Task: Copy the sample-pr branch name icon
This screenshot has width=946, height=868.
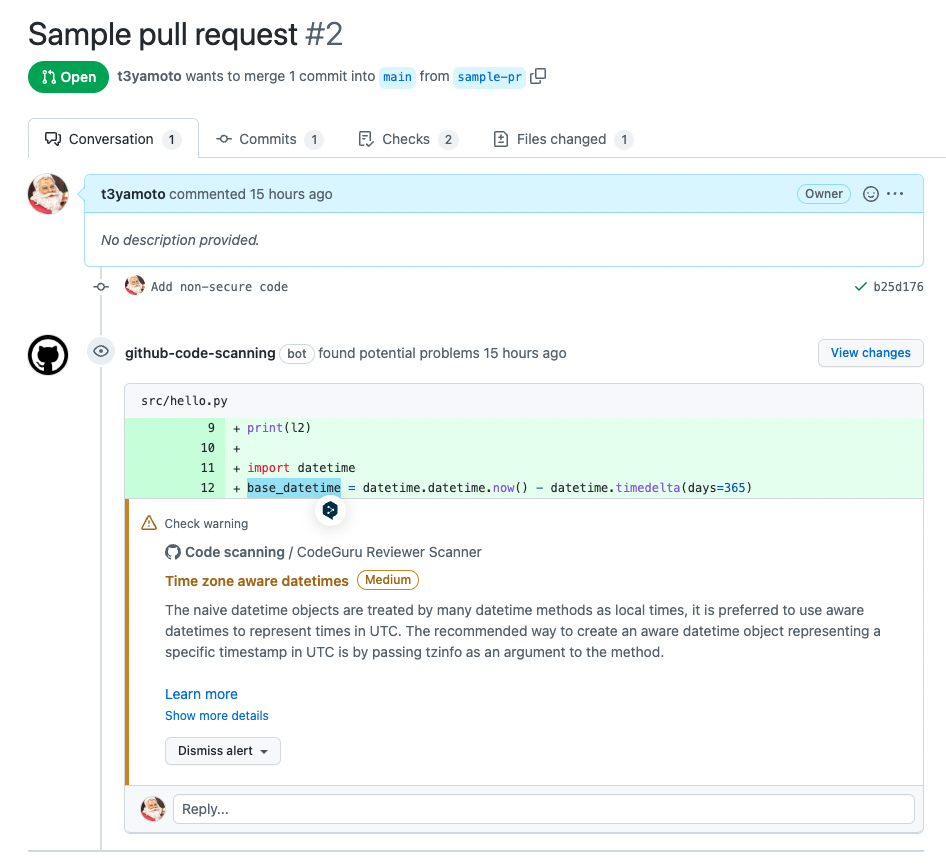Action: 538,76
